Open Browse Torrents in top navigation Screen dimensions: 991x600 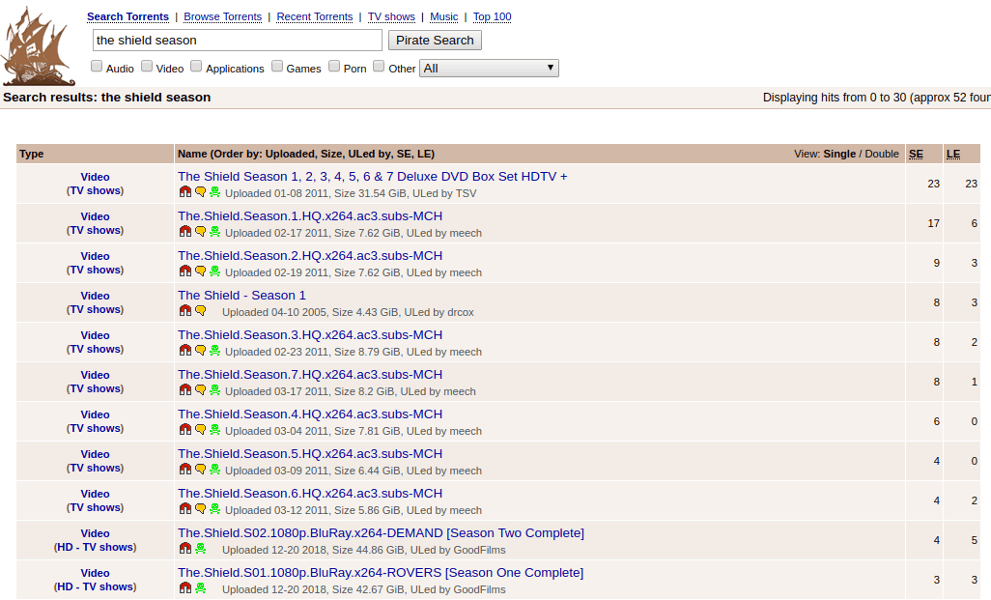click(222, 16)
